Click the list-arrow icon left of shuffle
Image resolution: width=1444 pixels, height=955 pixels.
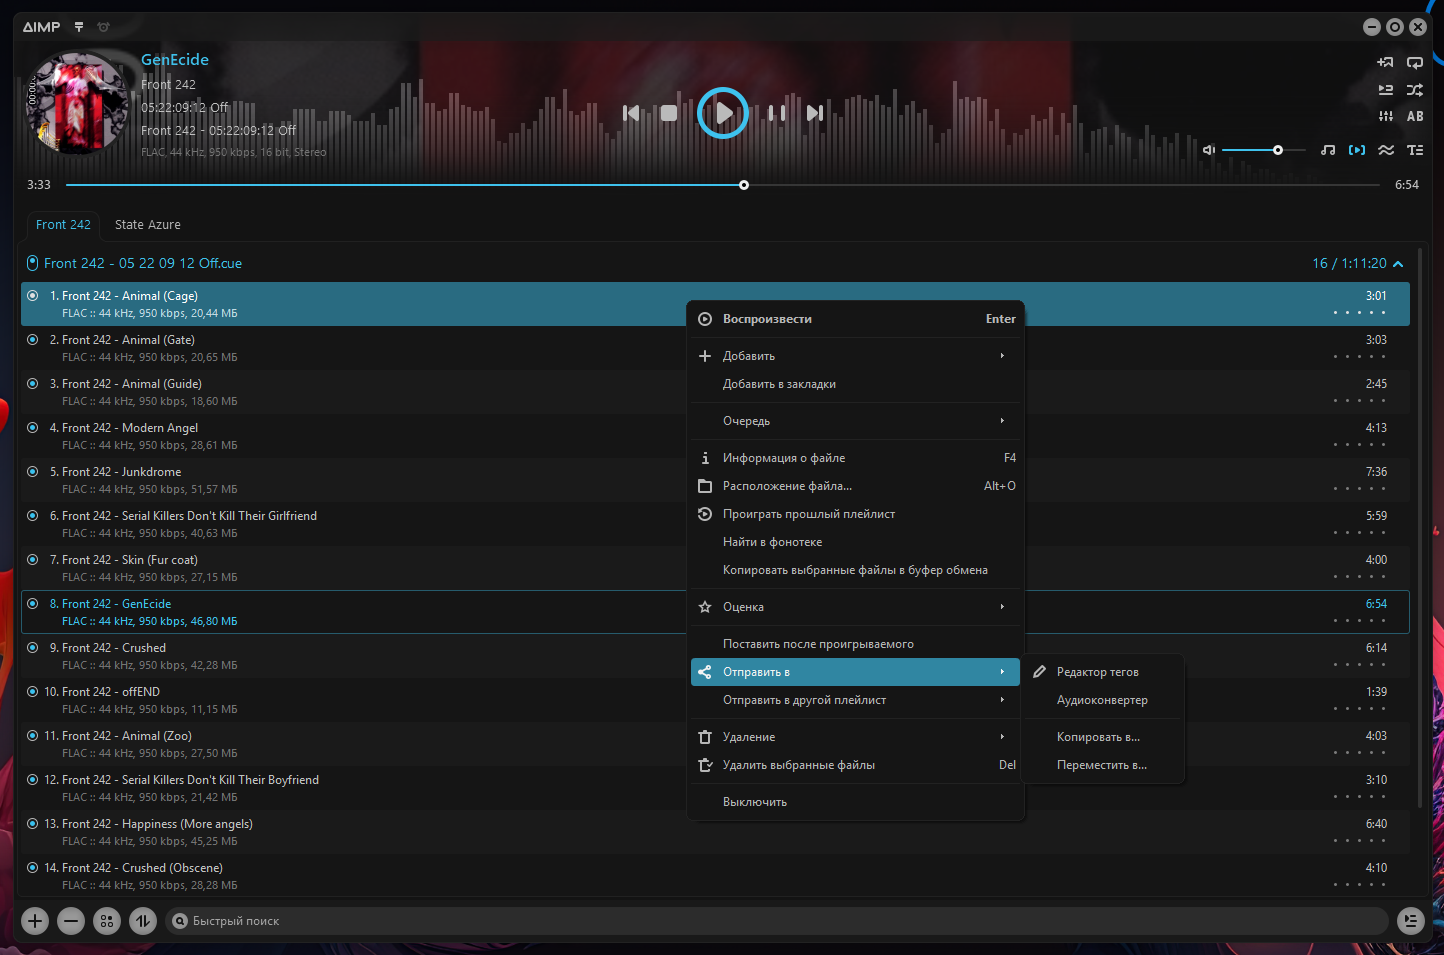pos(1386,90)
